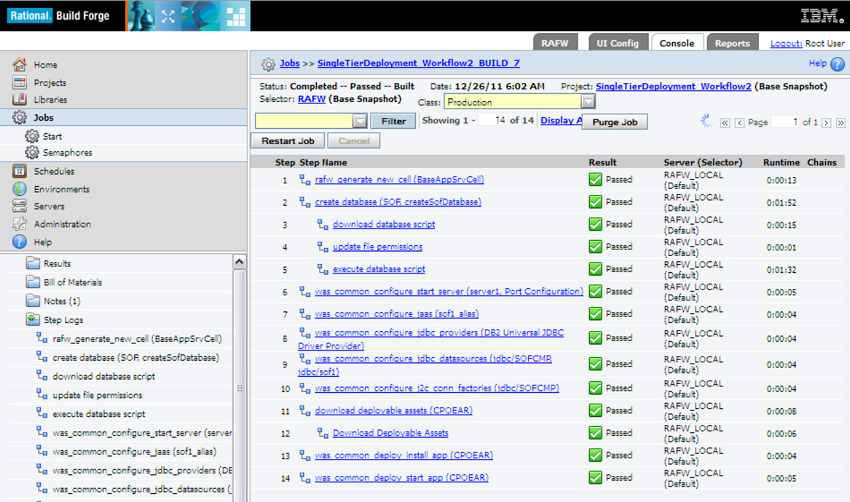
Task: Open the filter dropdown arrow
Action: tap(360, 121)
